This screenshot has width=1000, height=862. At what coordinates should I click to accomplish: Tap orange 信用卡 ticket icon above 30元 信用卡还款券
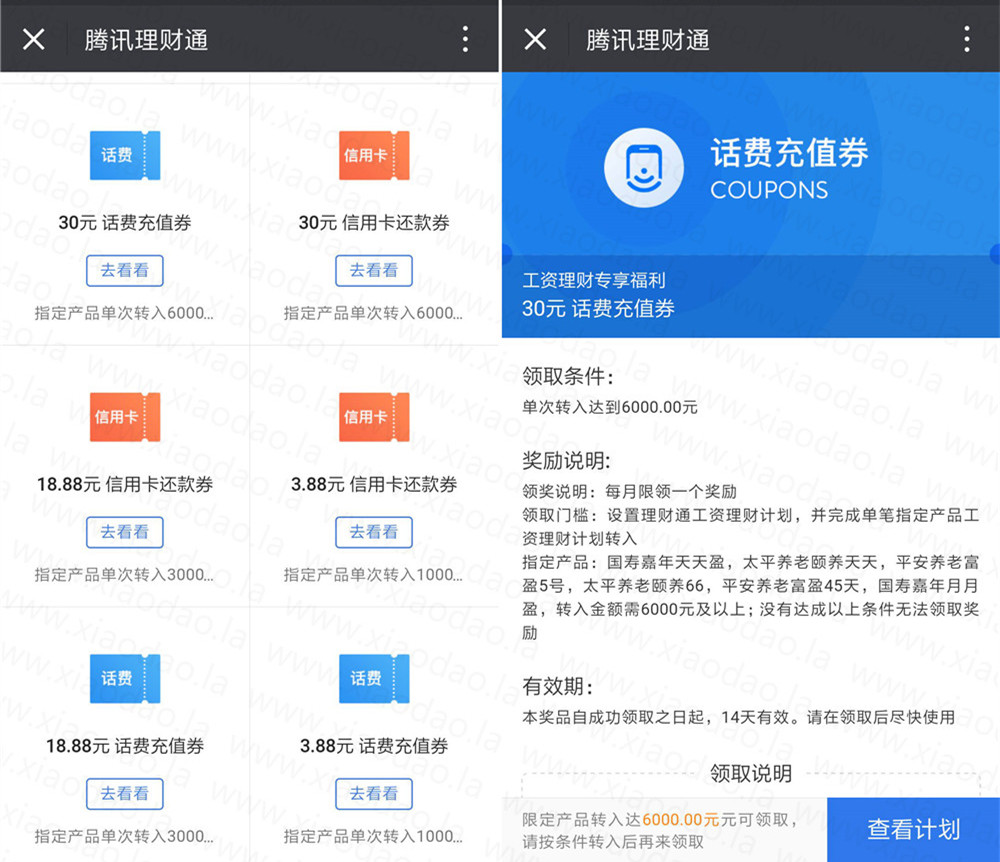374,156
